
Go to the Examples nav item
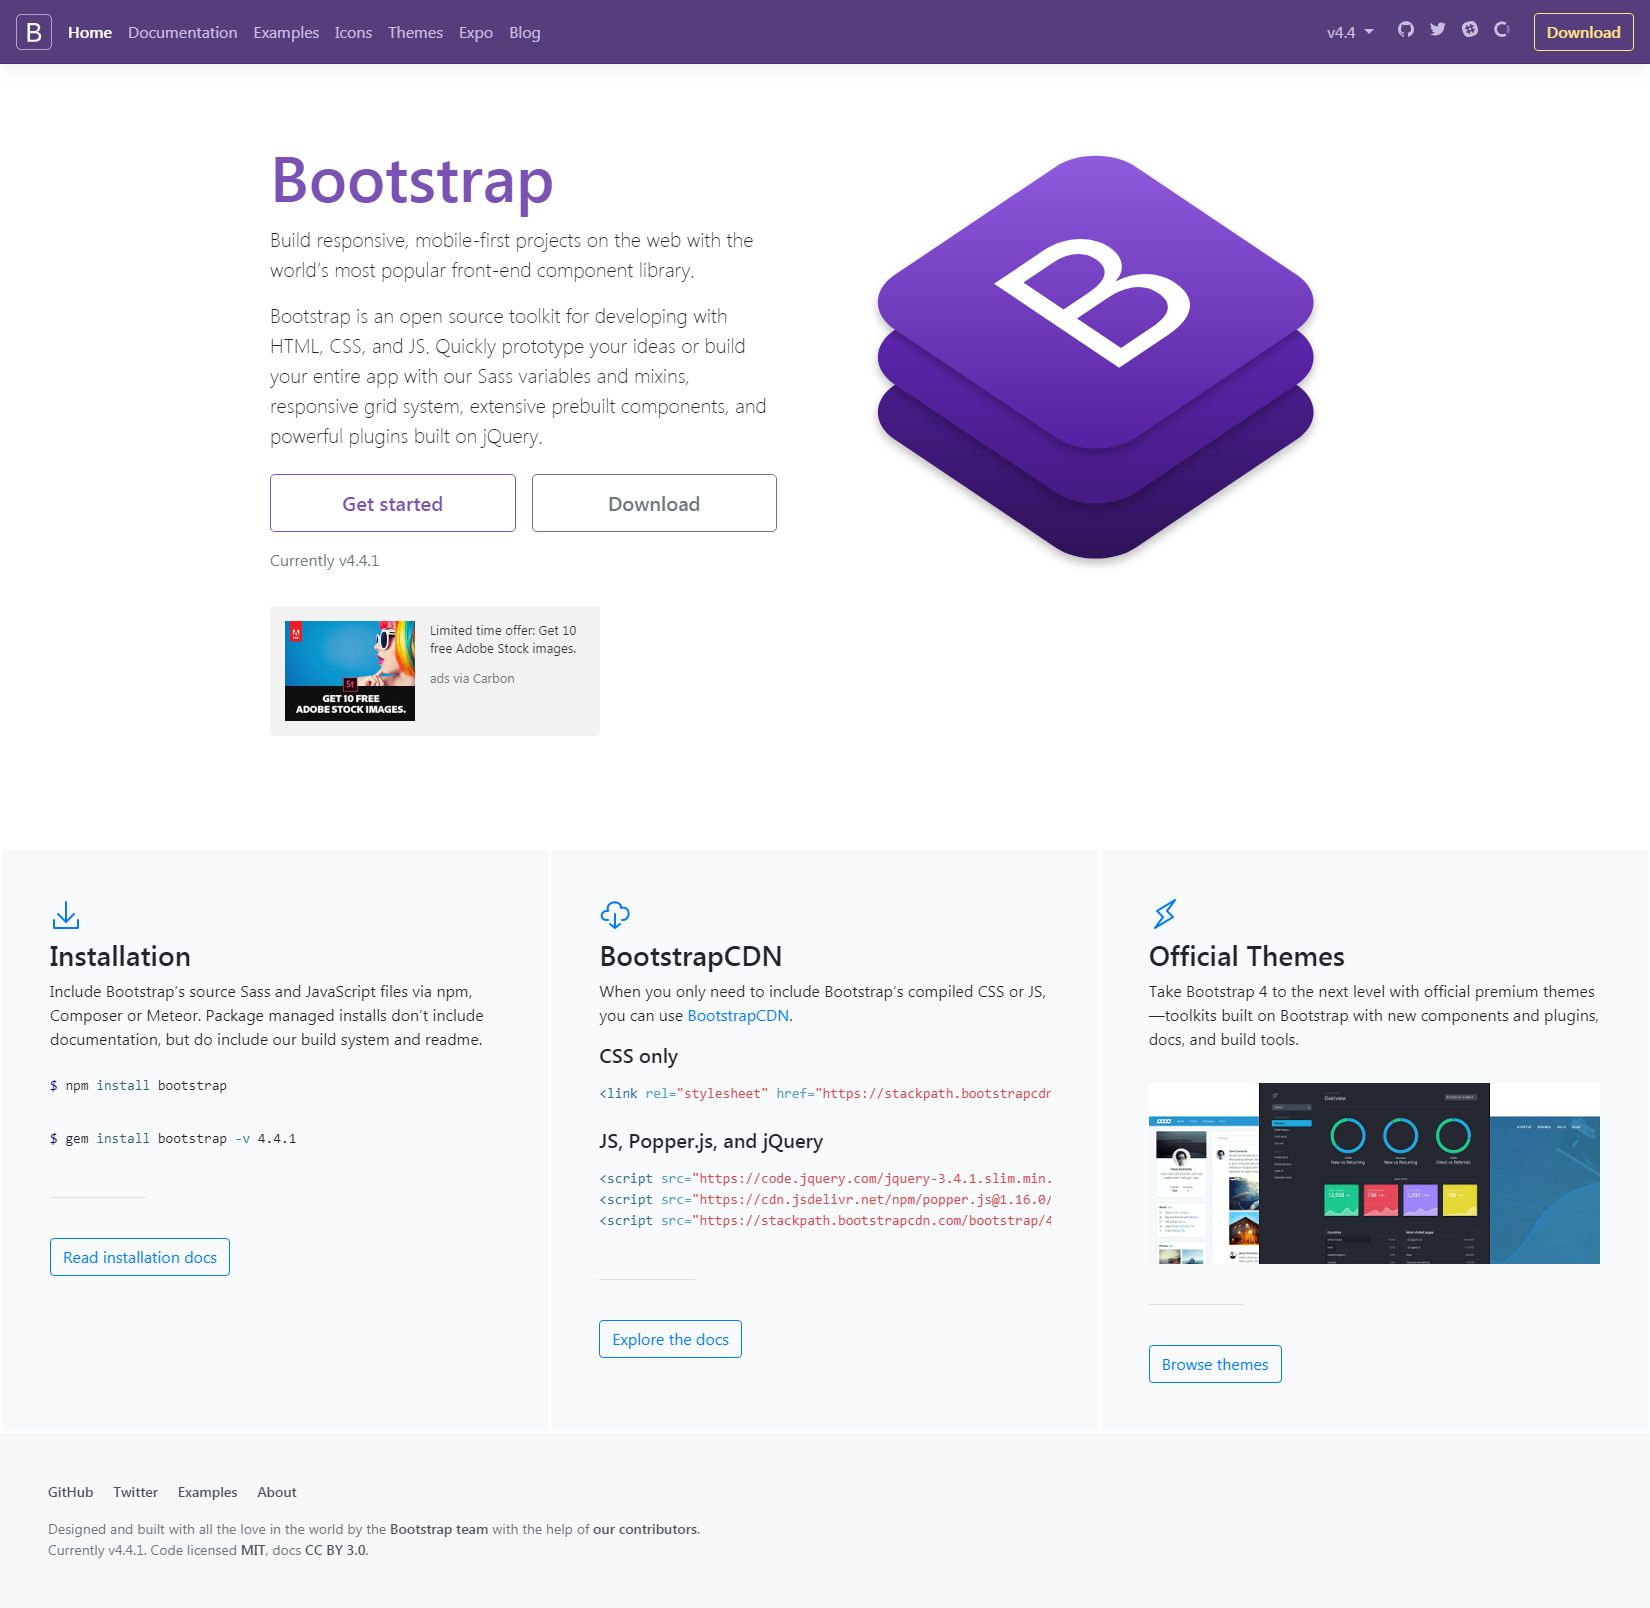tap(286, 32)
